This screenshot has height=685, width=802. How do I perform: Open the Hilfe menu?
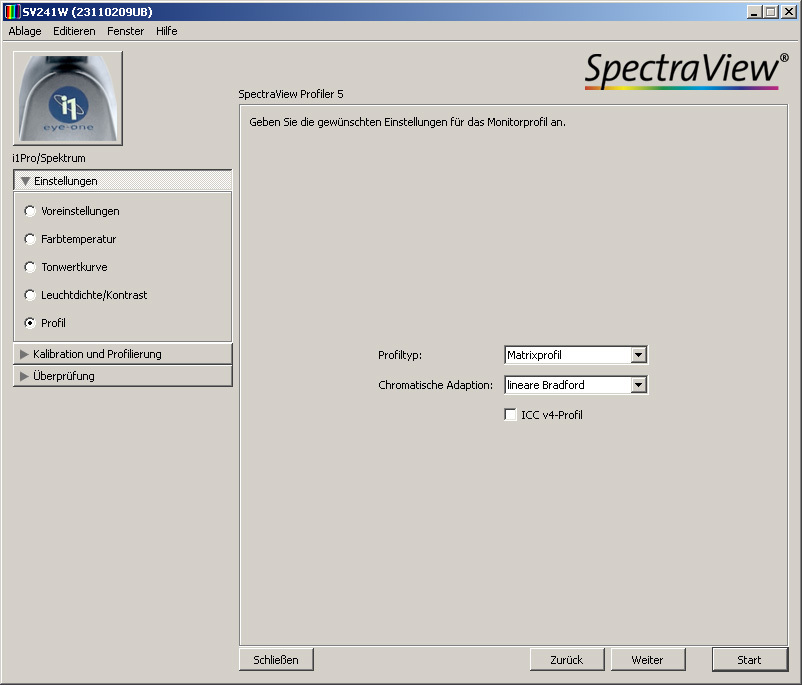click(167, 31)
